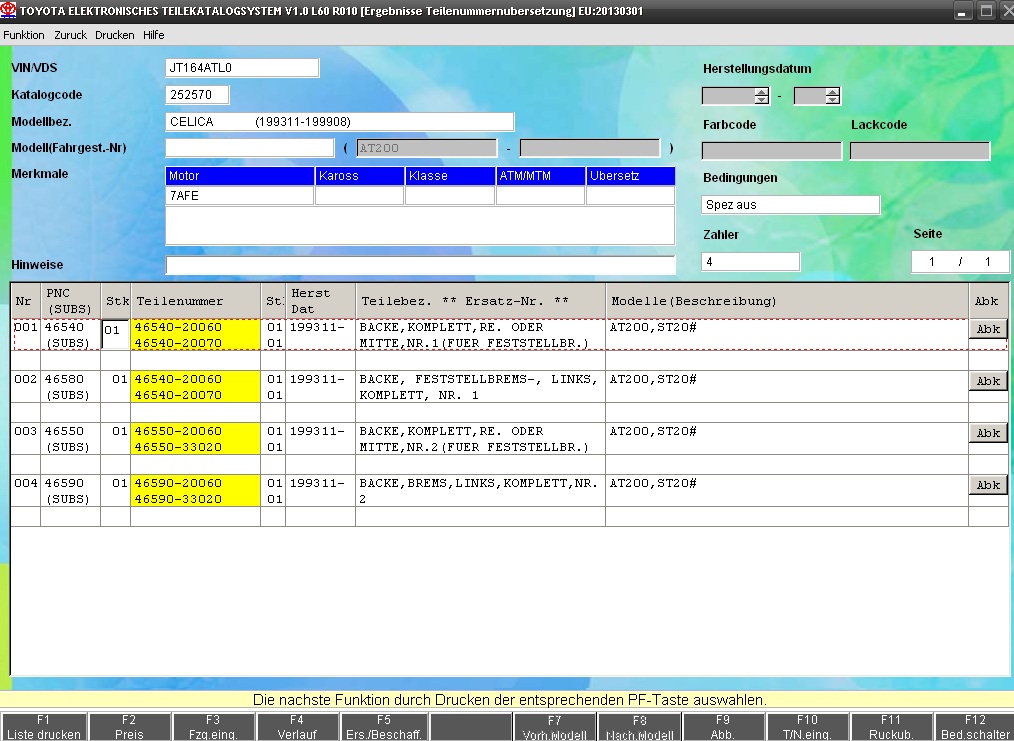Increment second Herstellungsdatum spinner
This screenshot has width=1014, height=741.
point(833,92)
